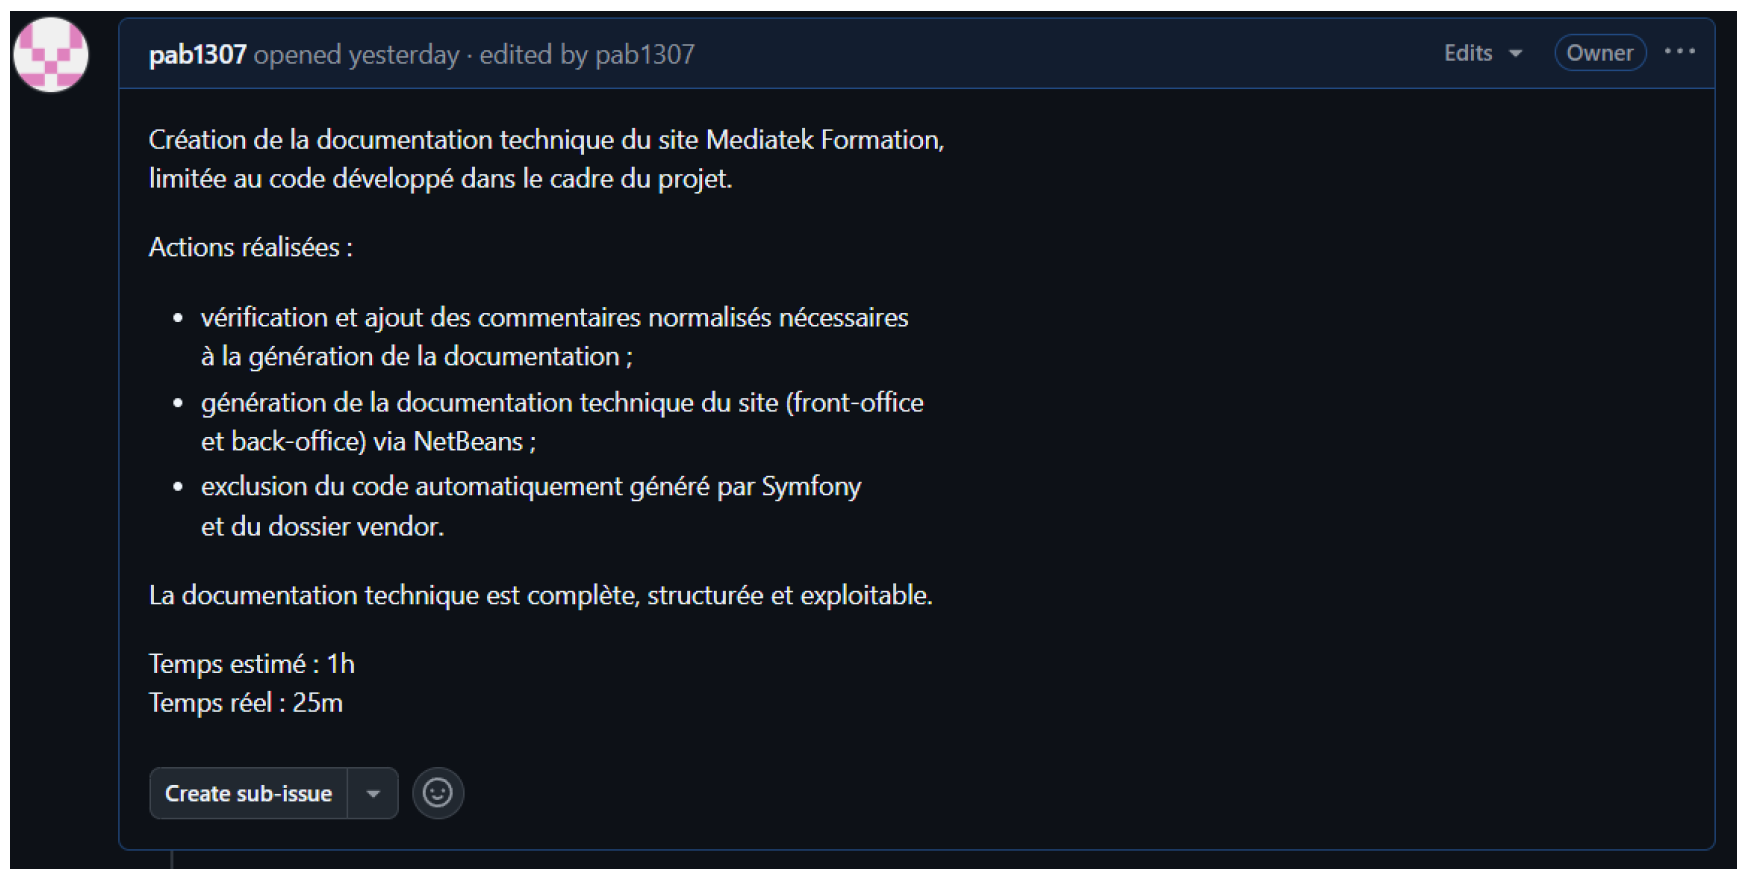Screen dimensions: 1751x880
Task: Open the three-dot issue options menu
Action: 1679,52
